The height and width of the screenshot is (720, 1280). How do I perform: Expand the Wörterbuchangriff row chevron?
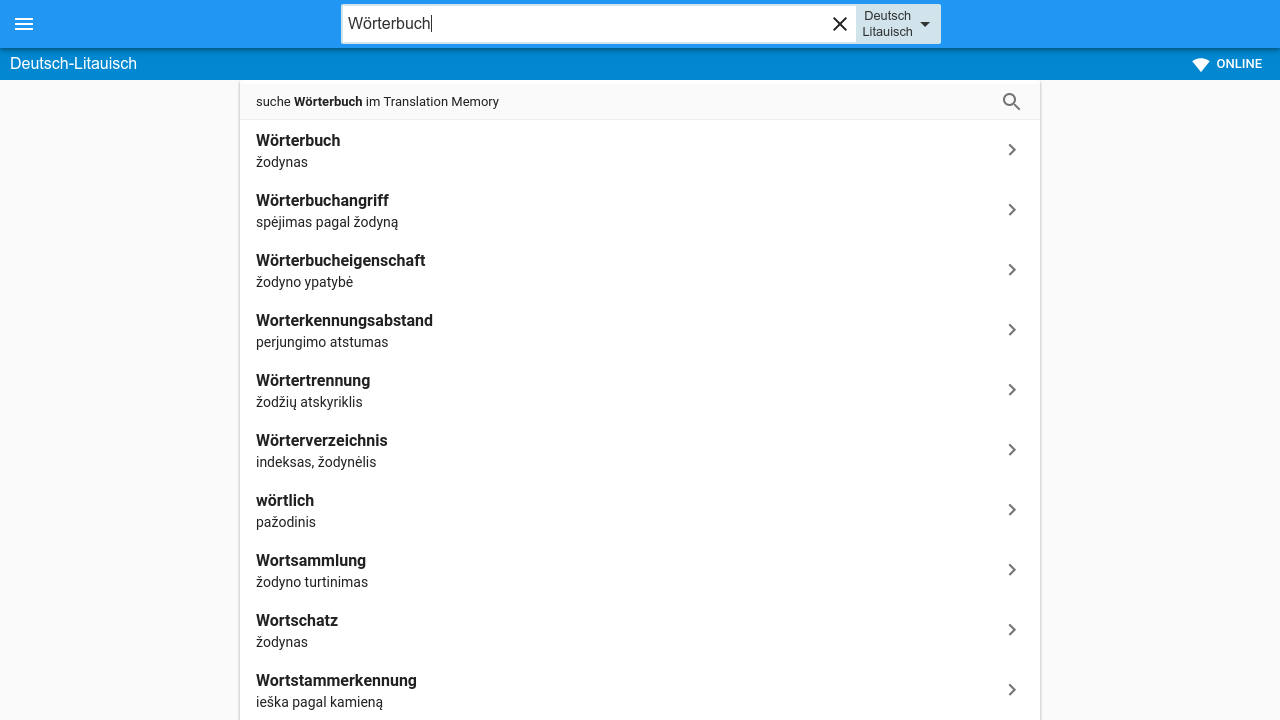(x=1012, y=210)
